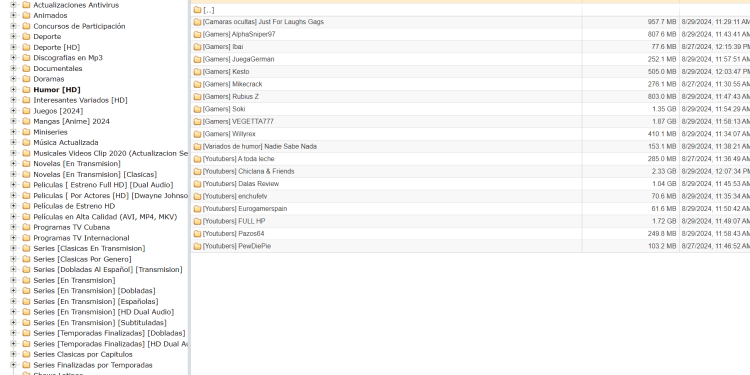This screenshot has height=375, width=750.
Task: Go up via the [..] parent link
Action: pos(209,10)
